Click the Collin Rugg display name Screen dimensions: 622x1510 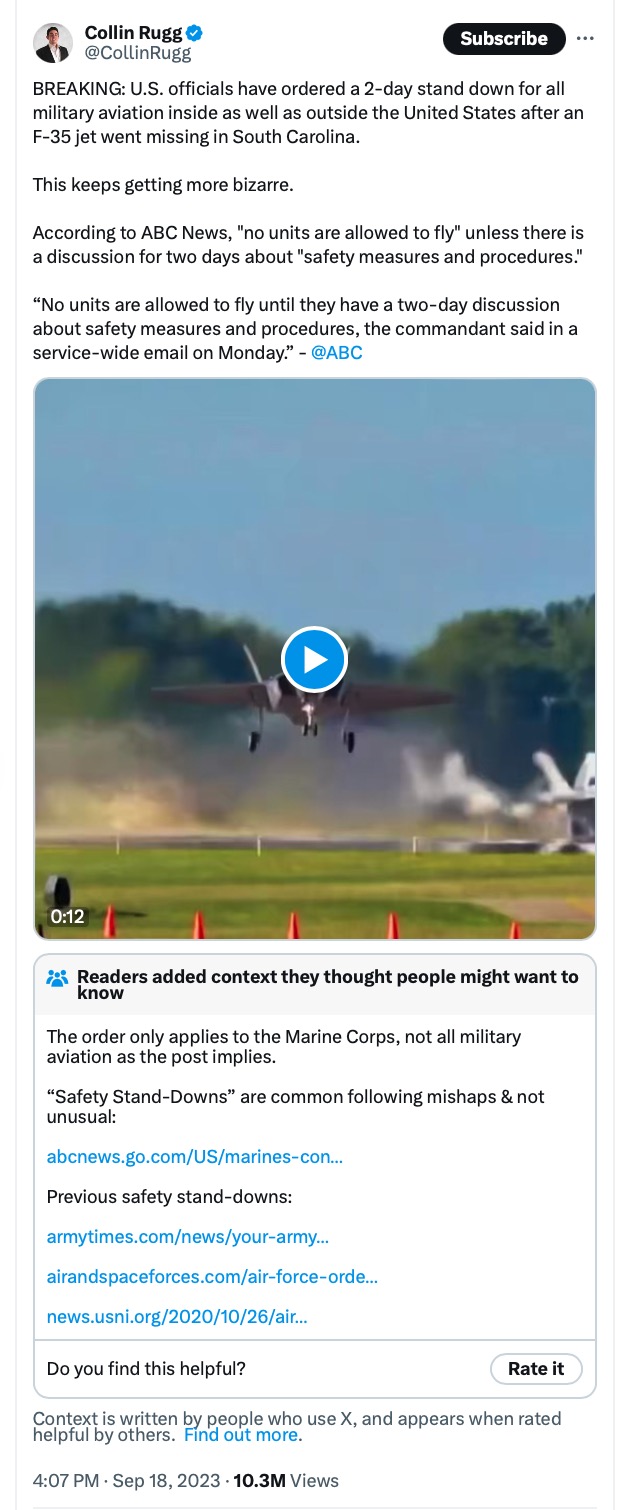click(x=134, y=34)
